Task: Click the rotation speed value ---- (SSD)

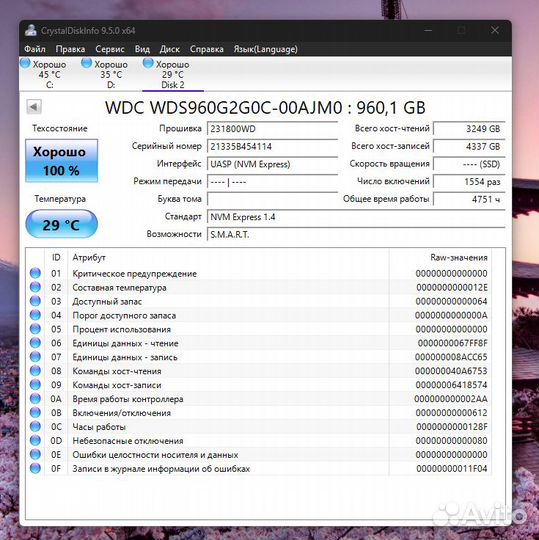Action: click(469, 164)
